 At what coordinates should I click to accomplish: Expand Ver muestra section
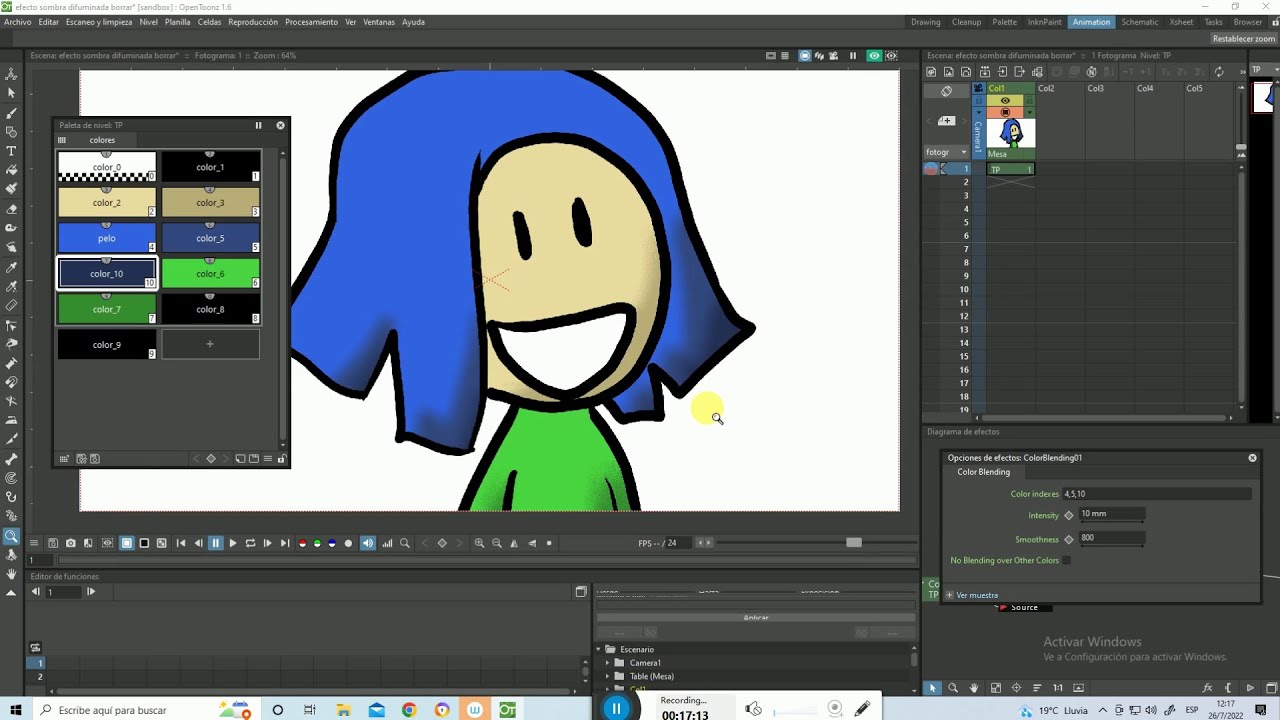950,595
